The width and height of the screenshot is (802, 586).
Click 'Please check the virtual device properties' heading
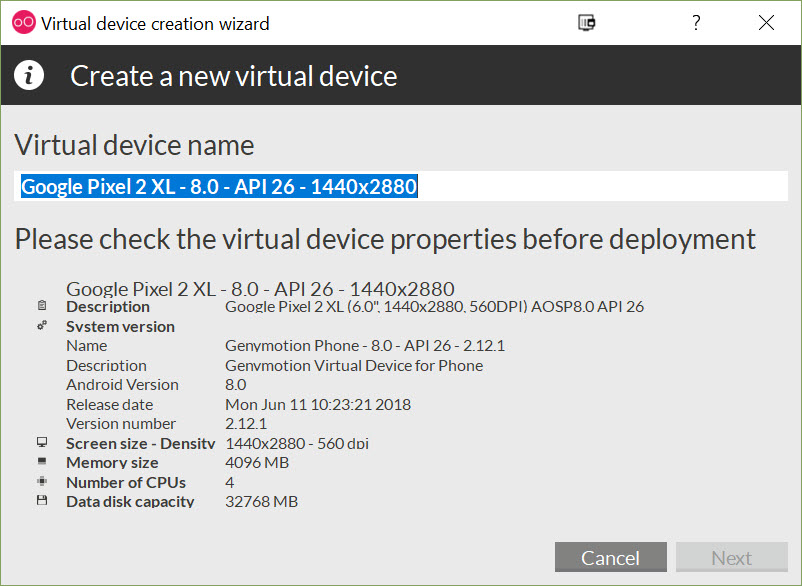385,239
